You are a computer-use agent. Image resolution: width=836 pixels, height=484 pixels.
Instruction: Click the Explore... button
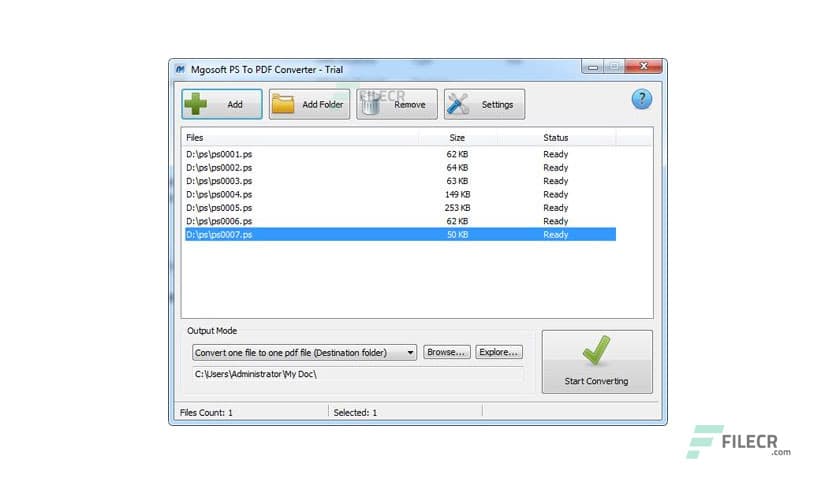pyautogui.click(x=499, y=352)
